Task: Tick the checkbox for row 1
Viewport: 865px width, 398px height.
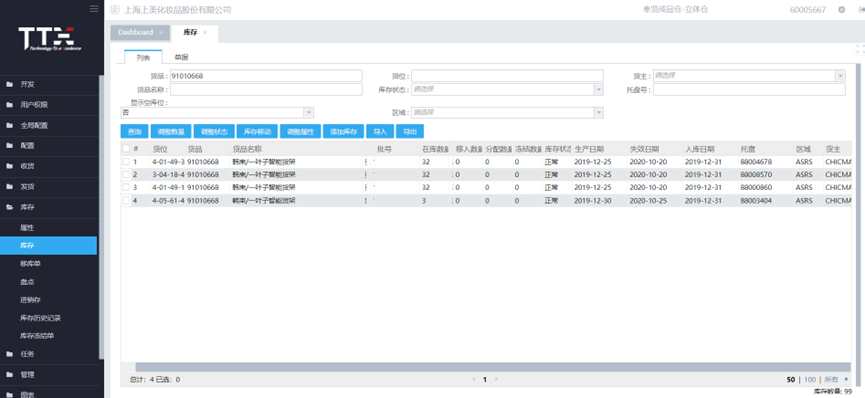Action: click(x=126, y=162)
